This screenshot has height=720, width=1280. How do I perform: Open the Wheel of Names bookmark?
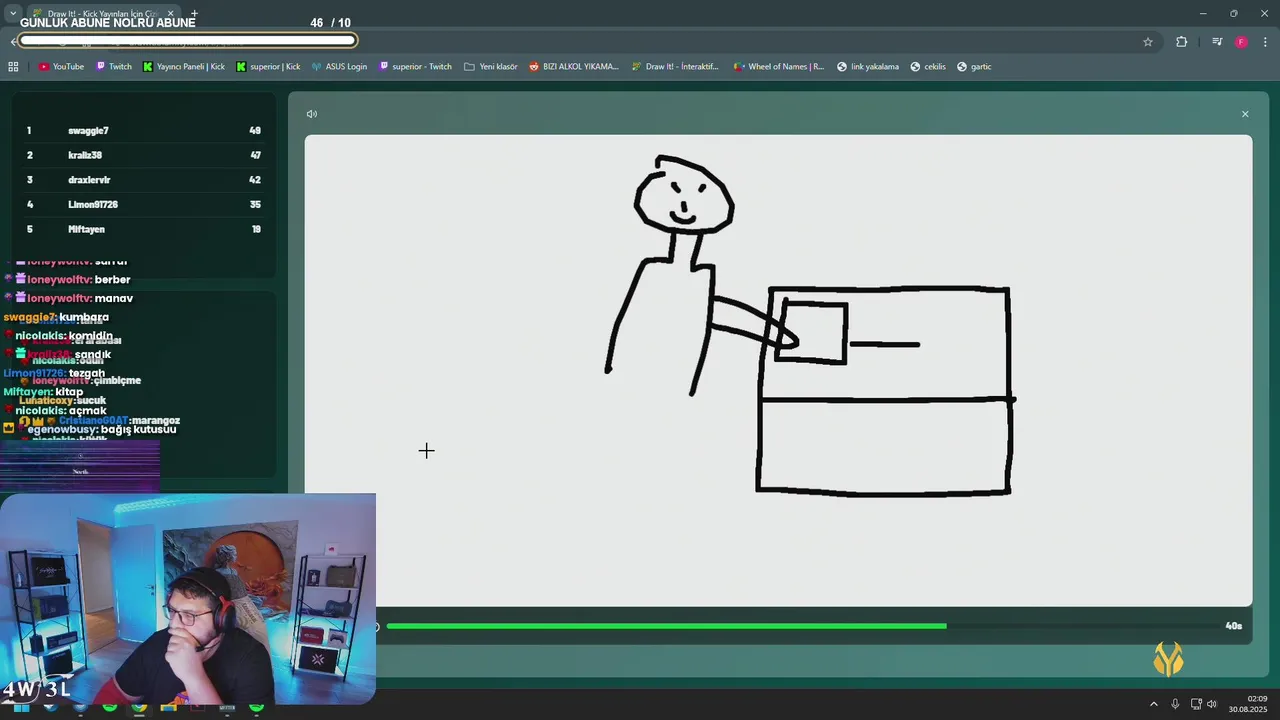[x=779, y=67]
